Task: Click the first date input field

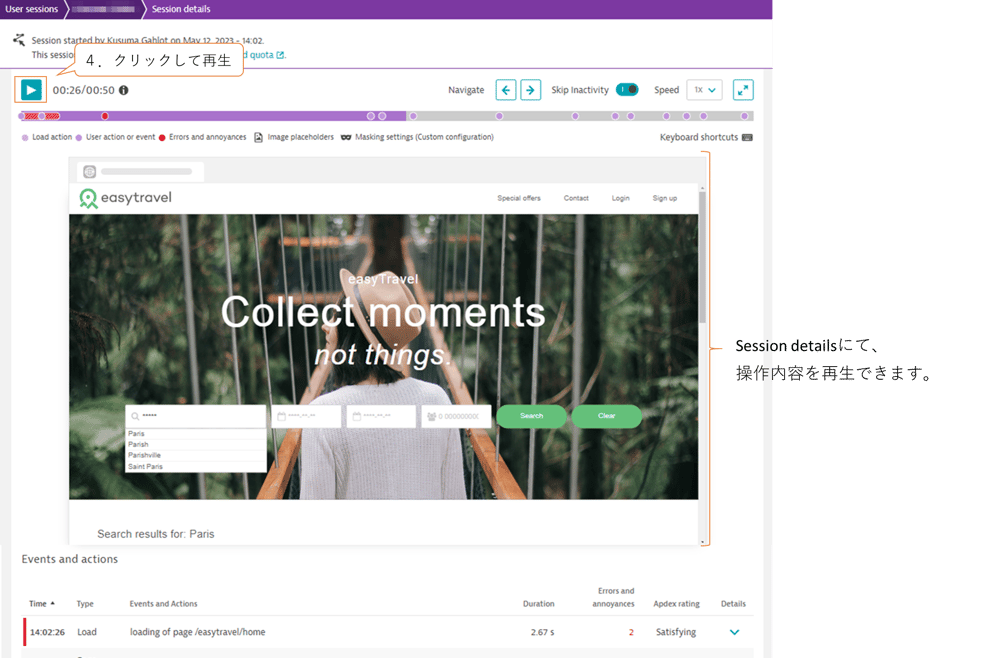Action: click(306, 416)
